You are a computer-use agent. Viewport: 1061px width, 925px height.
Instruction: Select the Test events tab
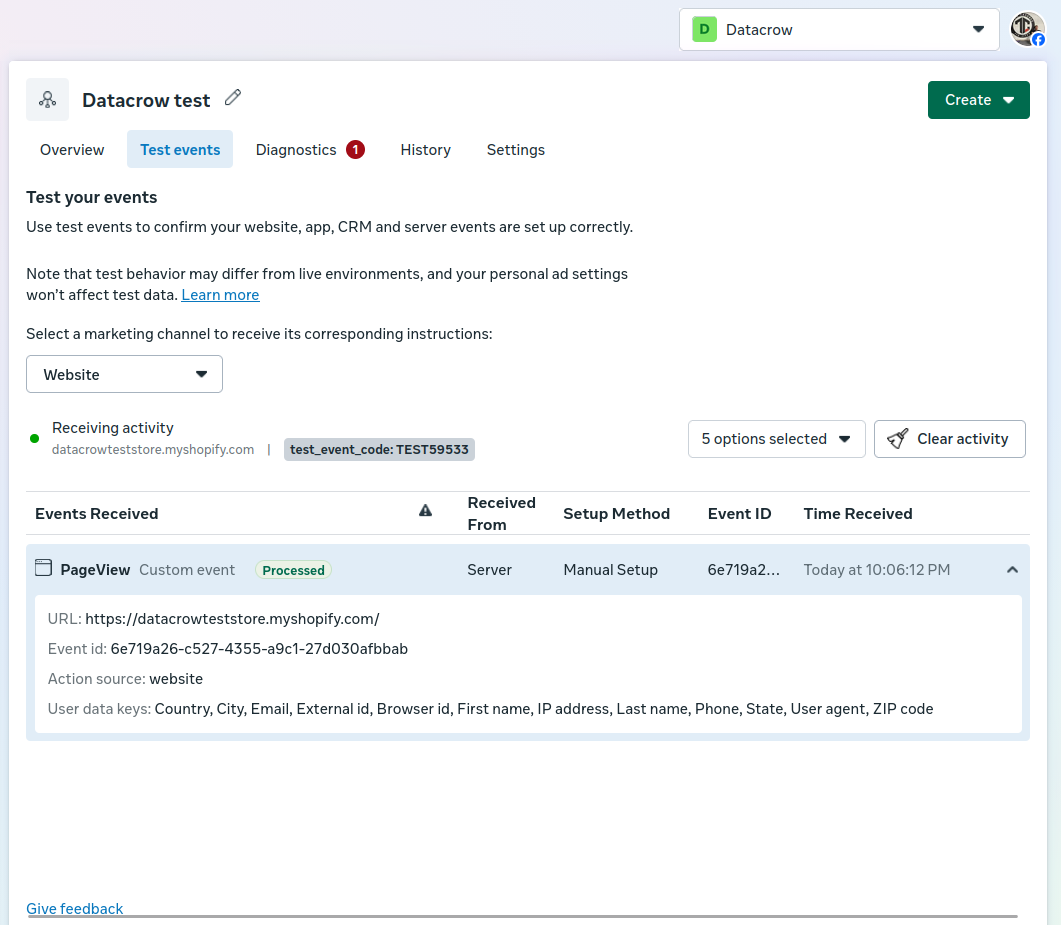click(x=180, y=150)
